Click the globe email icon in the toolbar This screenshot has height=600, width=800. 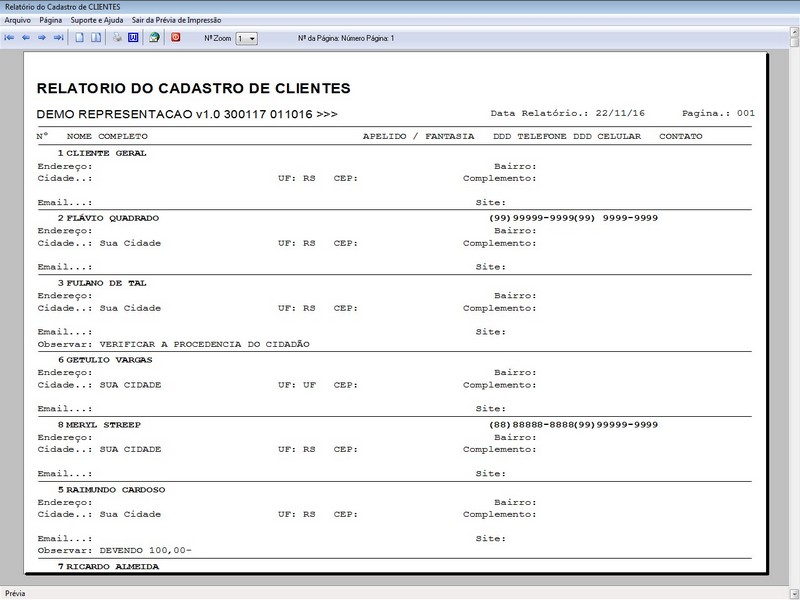pos(154,38)
